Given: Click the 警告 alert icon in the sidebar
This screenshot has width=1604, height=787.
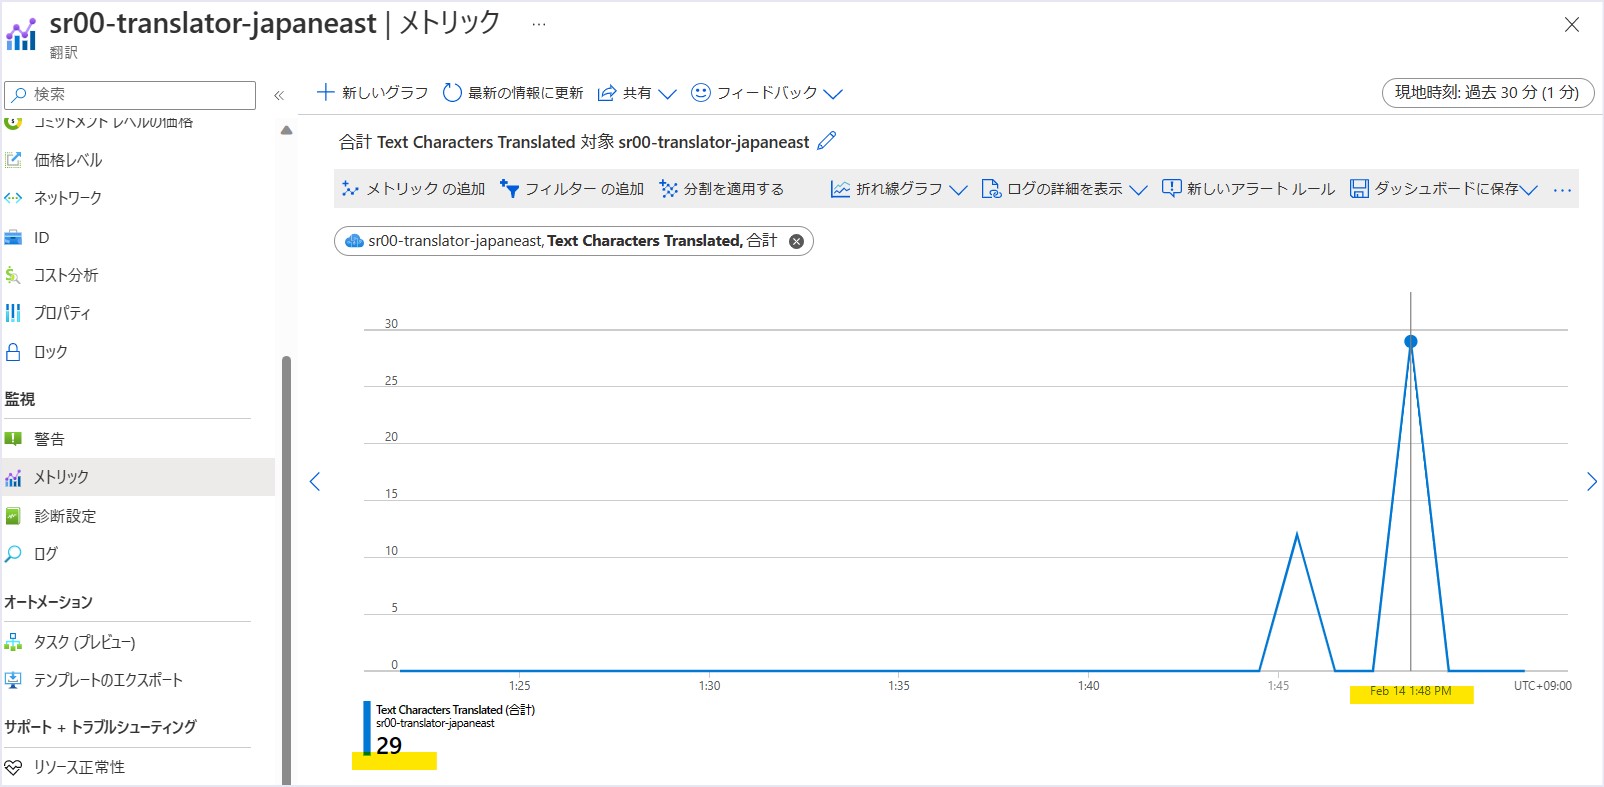Looking at the screenshot, I should click(x=13, y=439).
